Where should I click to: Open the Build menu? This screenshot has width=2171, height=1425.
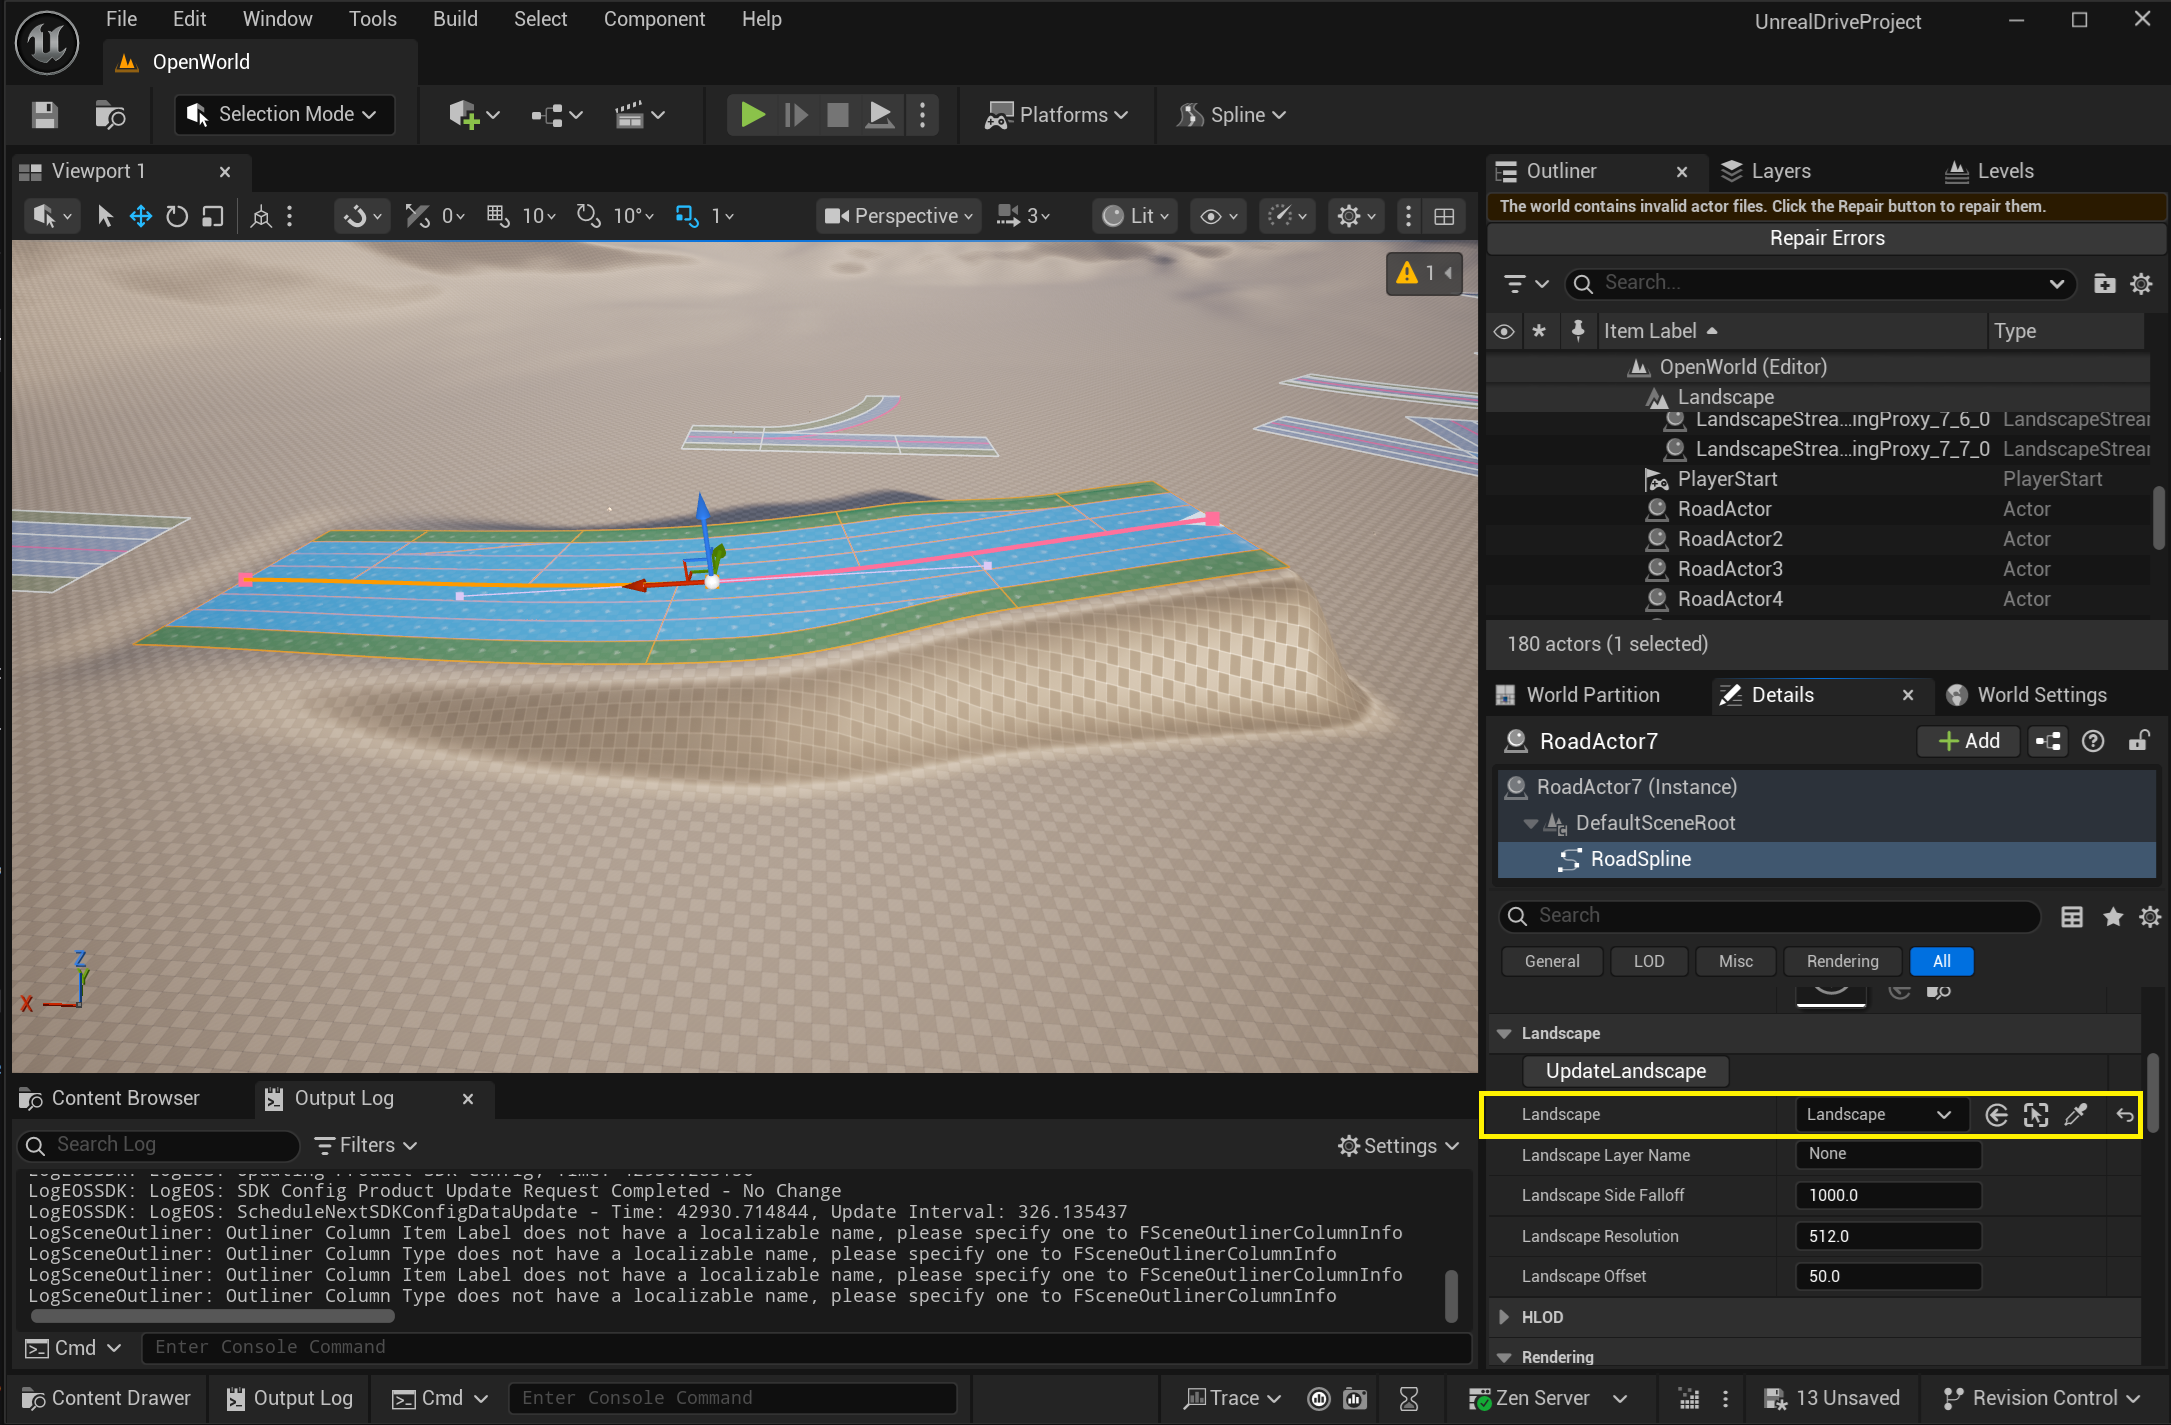click(x=455, y=19)
